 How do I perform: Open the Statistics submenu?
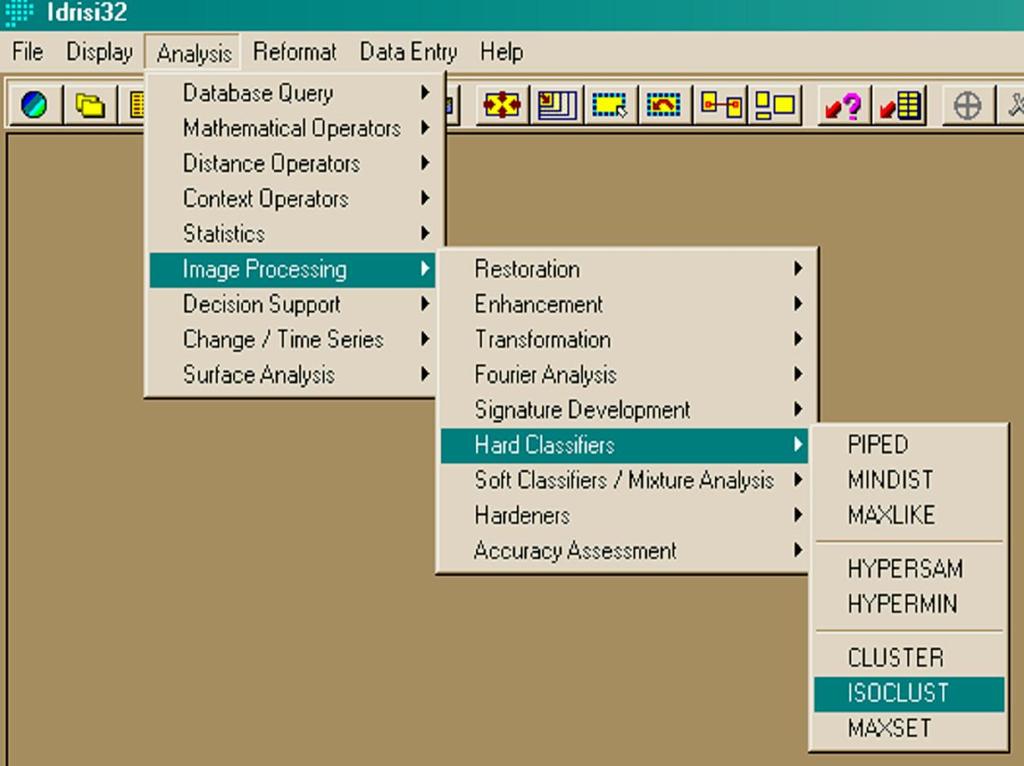[293, 234]
